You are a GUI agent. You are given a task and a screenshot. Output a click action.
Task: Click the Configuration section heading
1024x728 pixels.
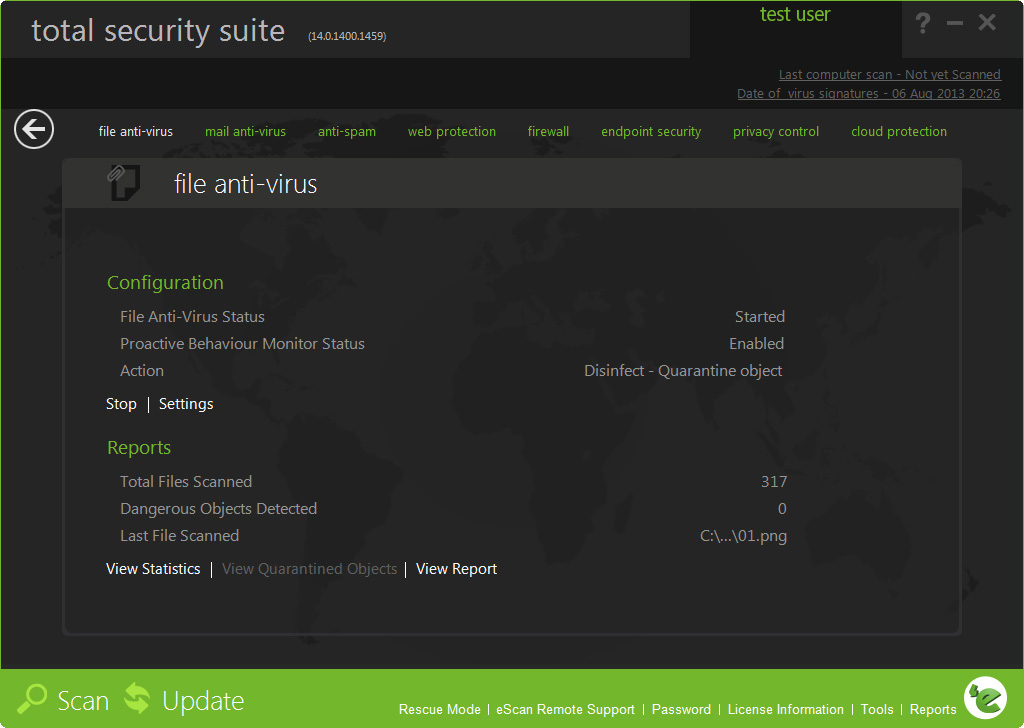(x=165, y=283)
